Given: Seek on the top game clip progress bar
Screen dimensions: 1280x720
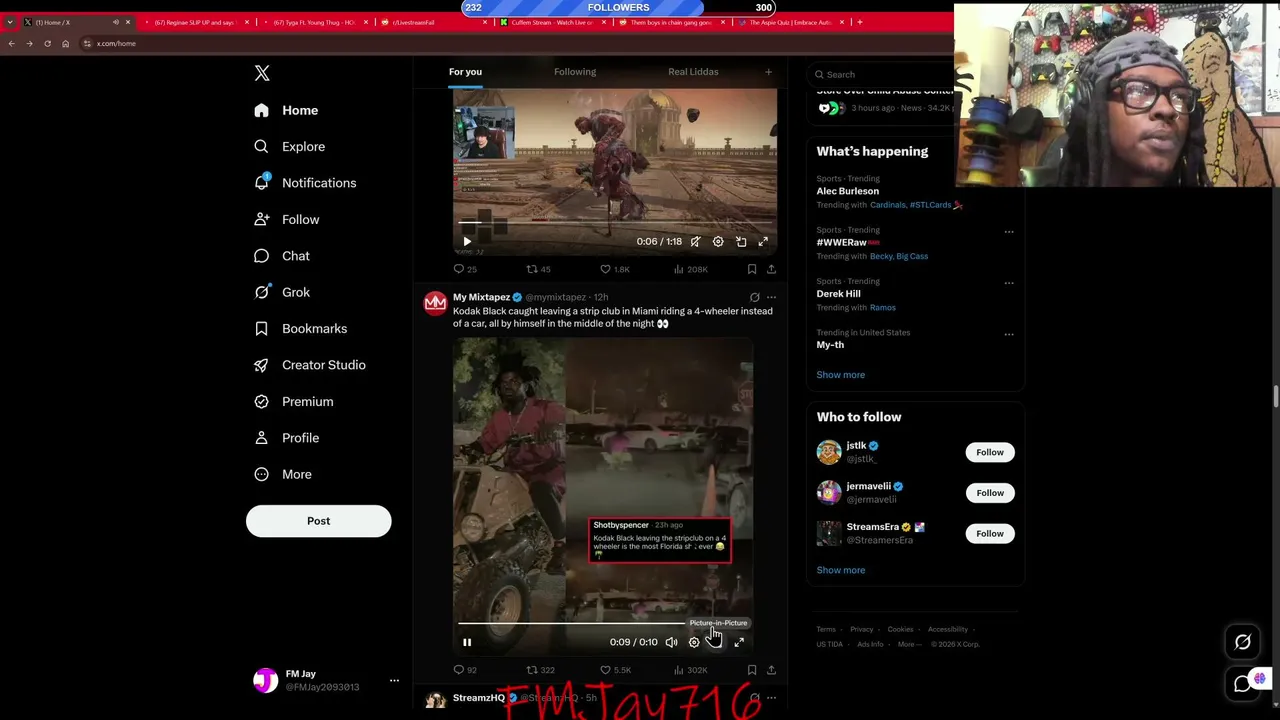Looking at the screenshot, I should 615,221.
